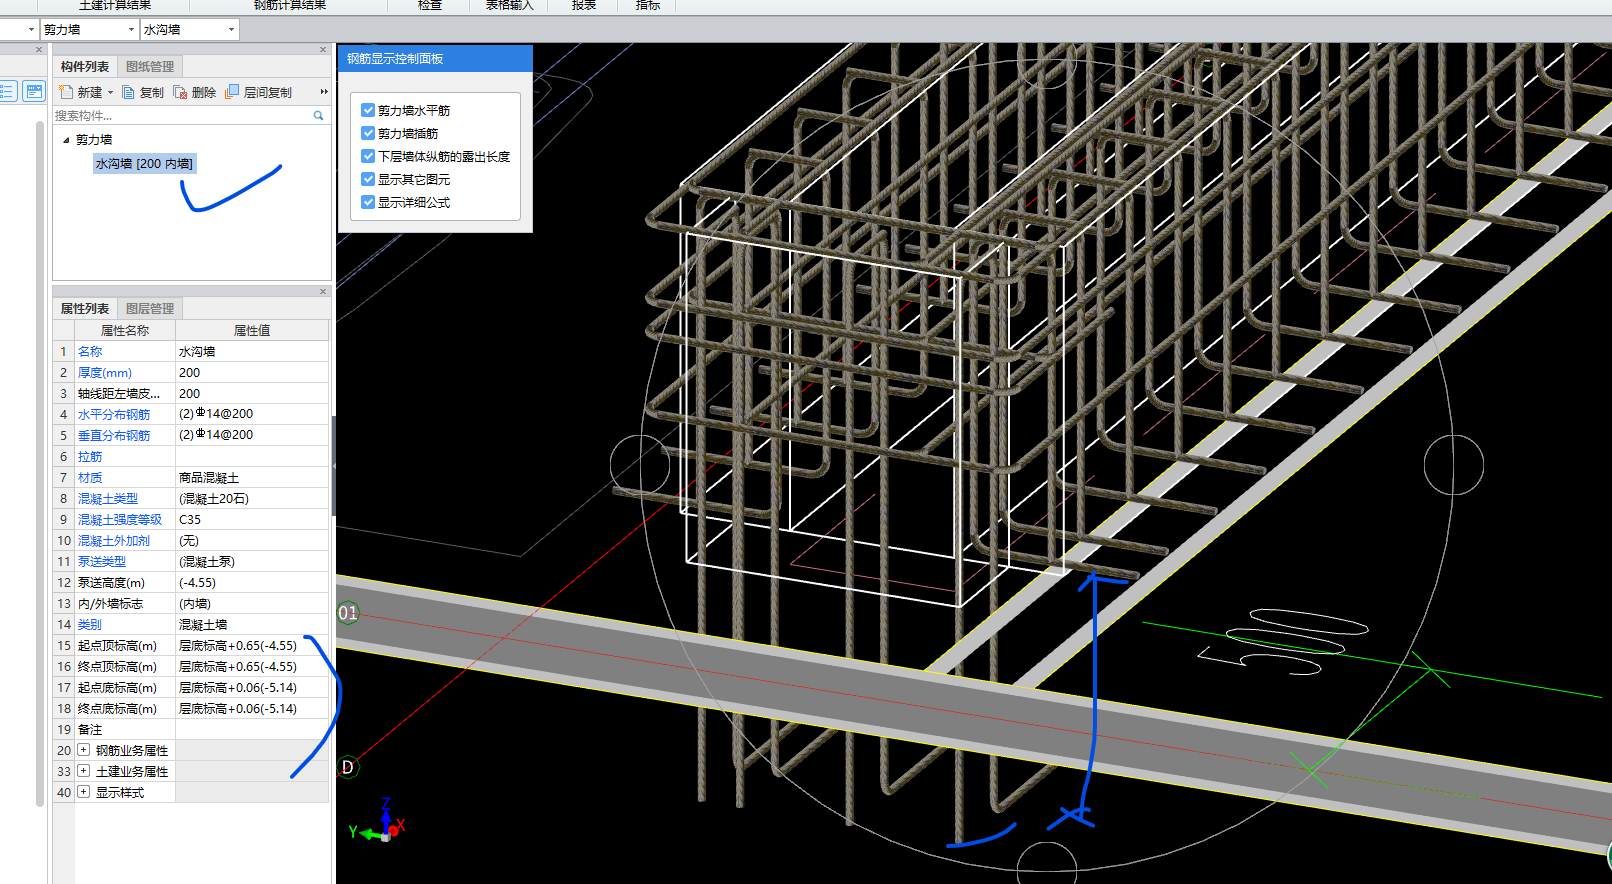Open the 钢筋计算结果 ribbon group

[290, 5]
